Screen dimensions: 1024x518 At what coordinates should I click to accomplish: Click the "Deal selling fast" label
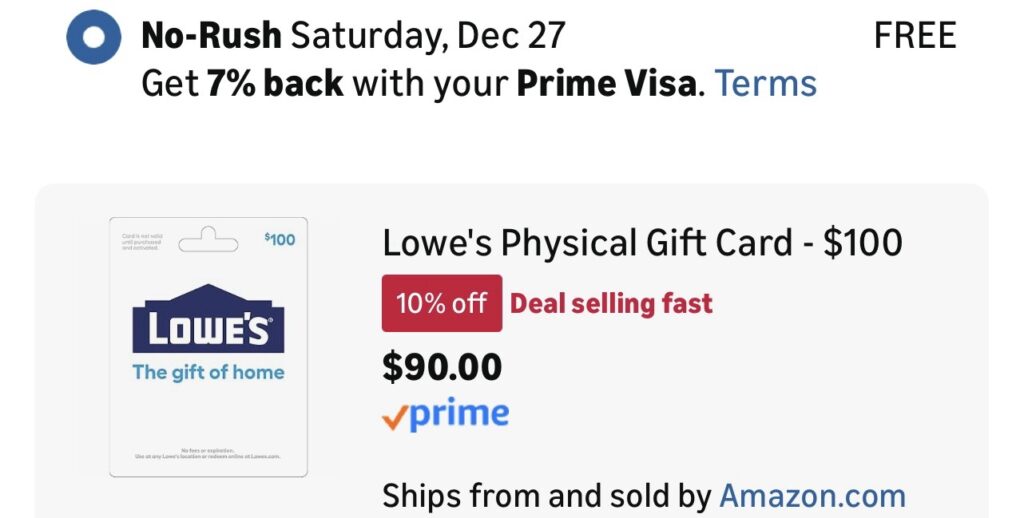[x=611, y=303]
